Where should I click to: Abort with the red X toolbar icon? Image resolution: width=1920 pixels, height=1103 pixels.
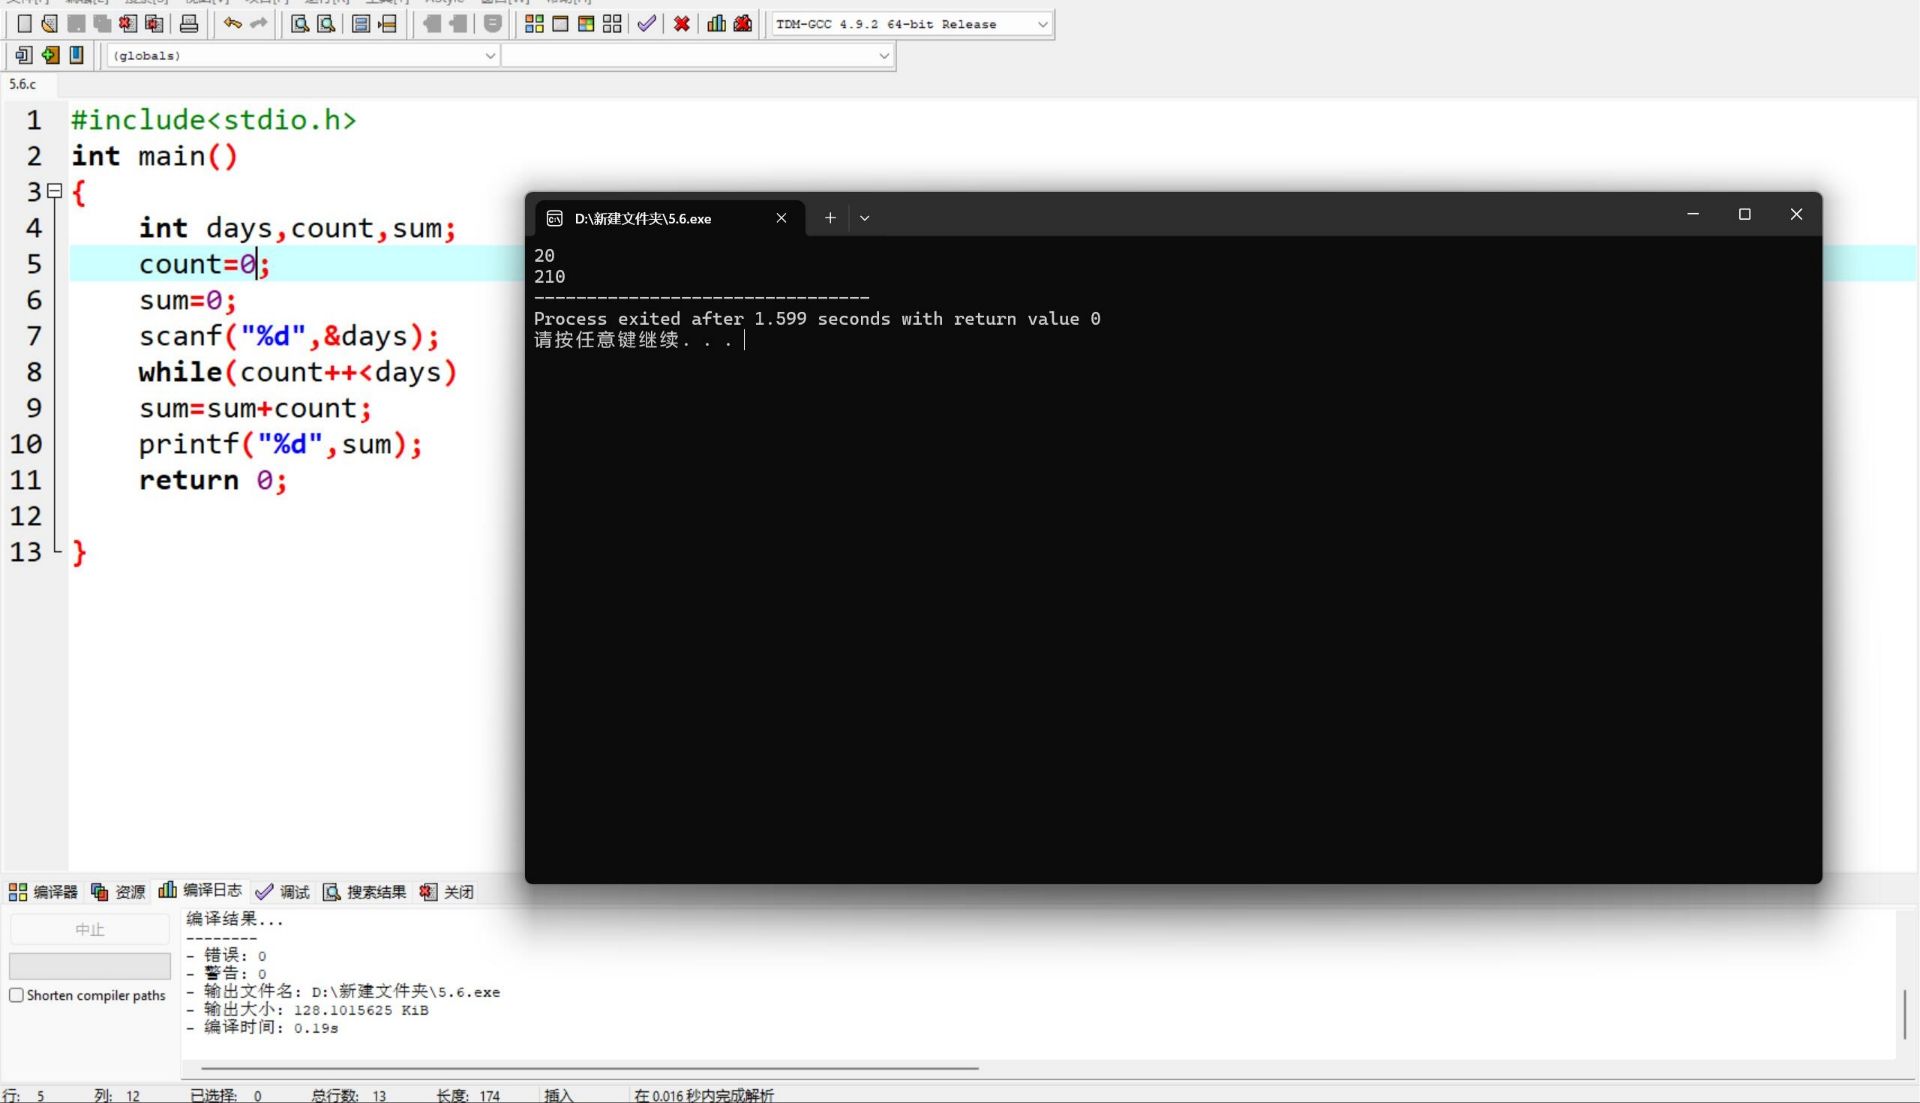click(x=681, y=23)
